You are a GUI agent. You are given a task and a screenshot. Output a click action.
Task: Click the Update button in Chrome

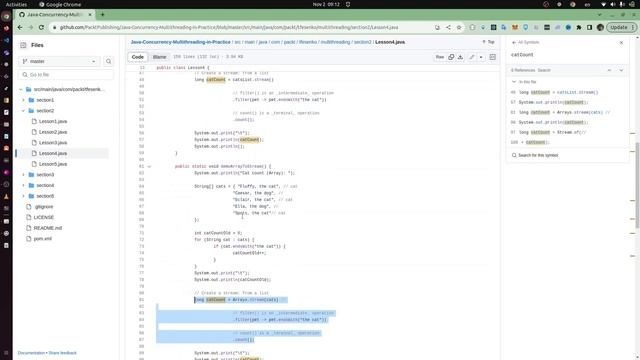[621, 27]
